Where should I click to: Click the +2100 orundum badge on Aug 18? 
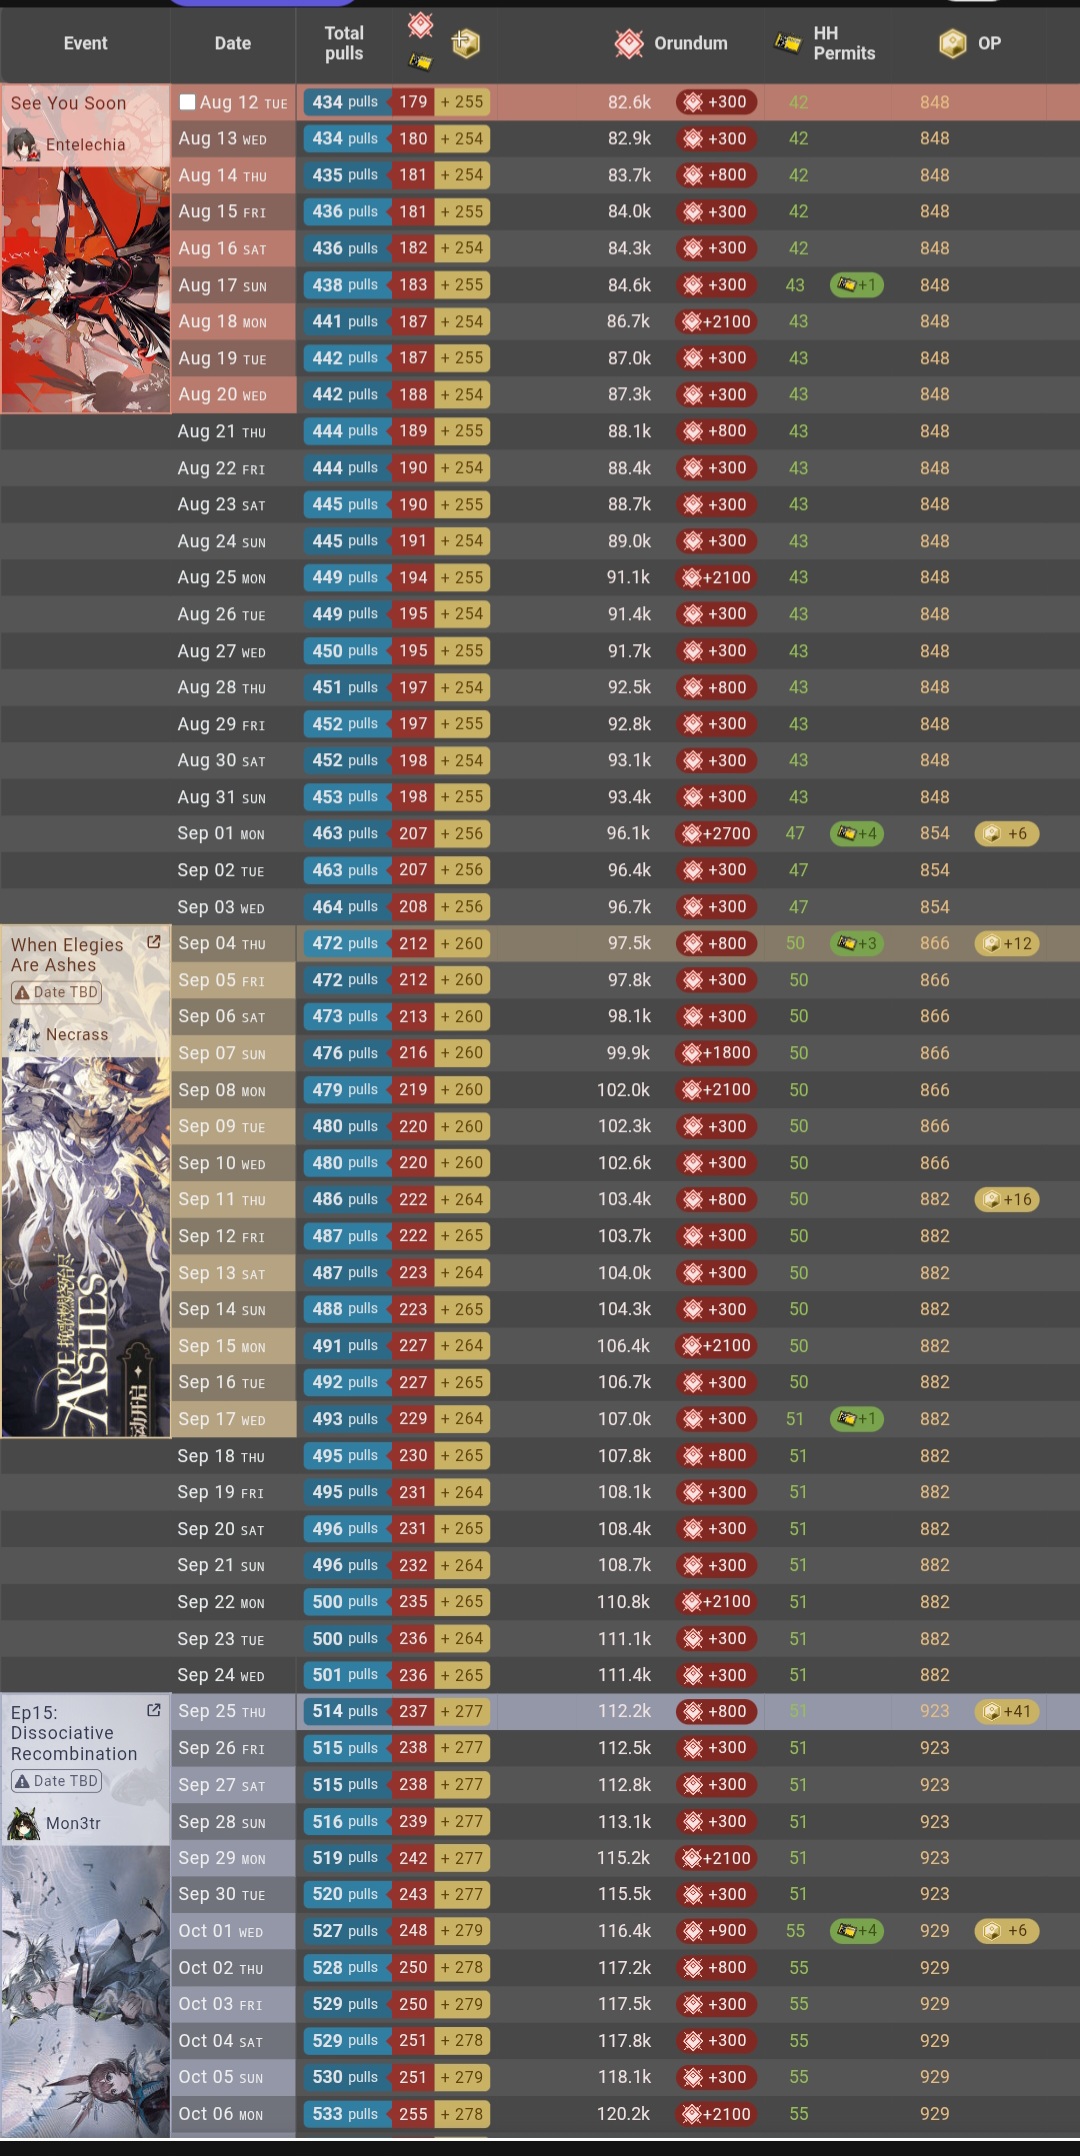click(716, 321)
